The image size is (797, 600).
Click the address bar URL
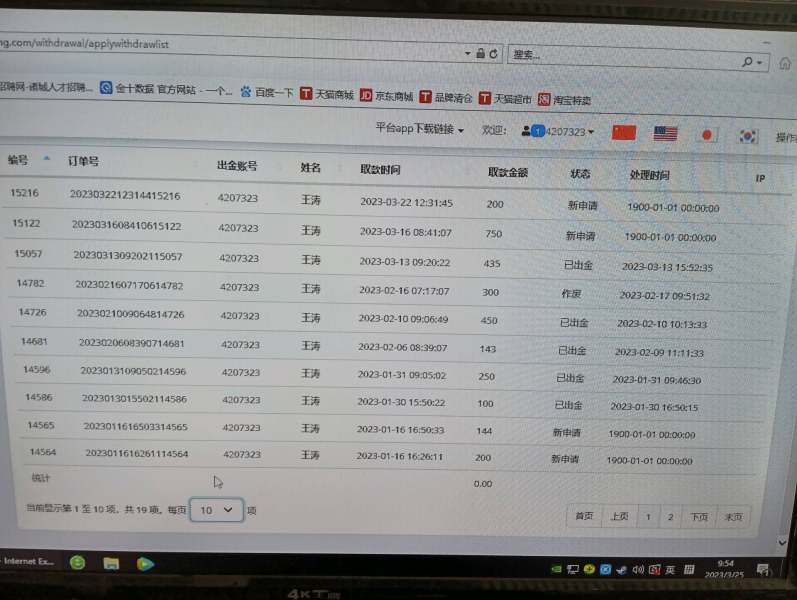pyautogui.click(x=84, y=43)
